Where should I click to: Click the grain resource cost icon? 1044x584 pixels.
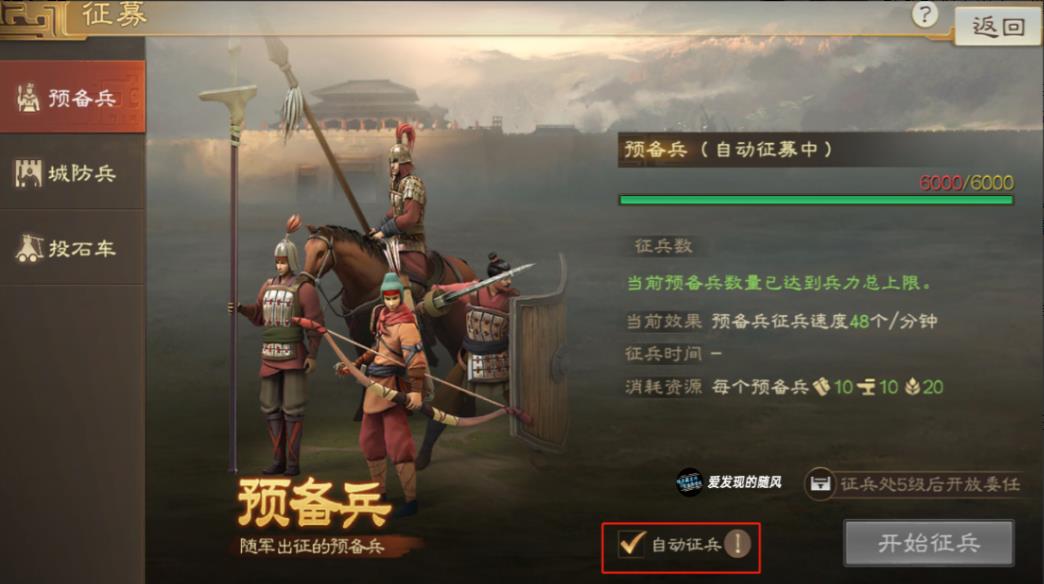tap(913, 387)
